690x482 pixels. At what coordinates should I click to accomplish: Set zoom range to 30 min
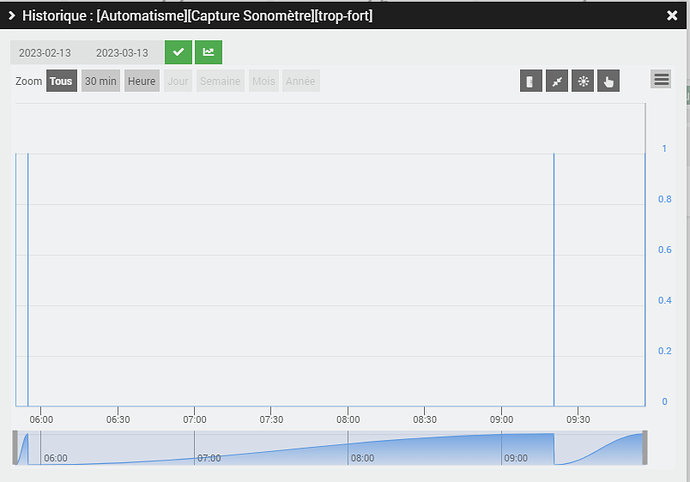click(100, 81)
